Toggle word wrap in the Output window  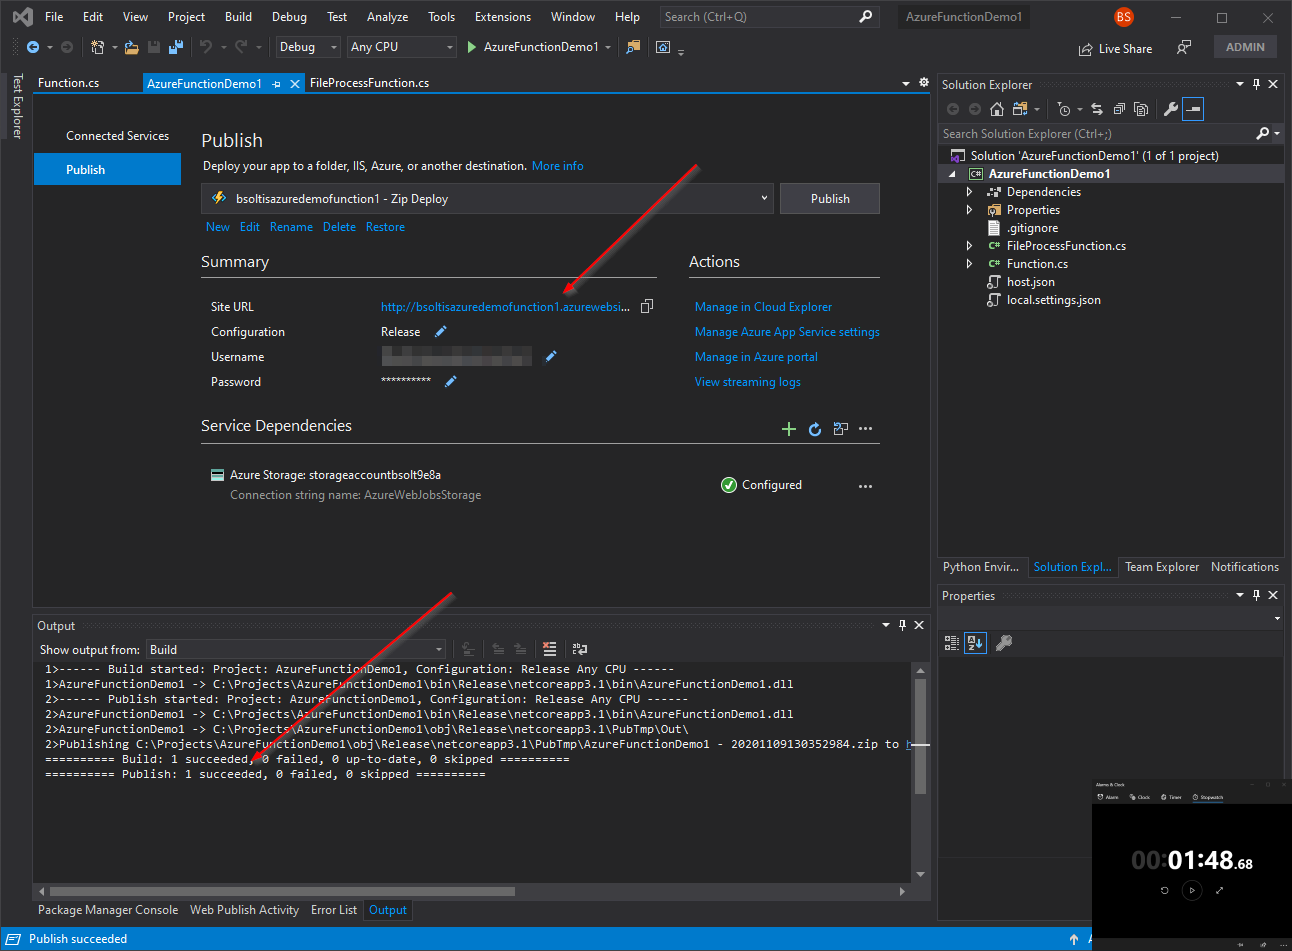point(579,649)
